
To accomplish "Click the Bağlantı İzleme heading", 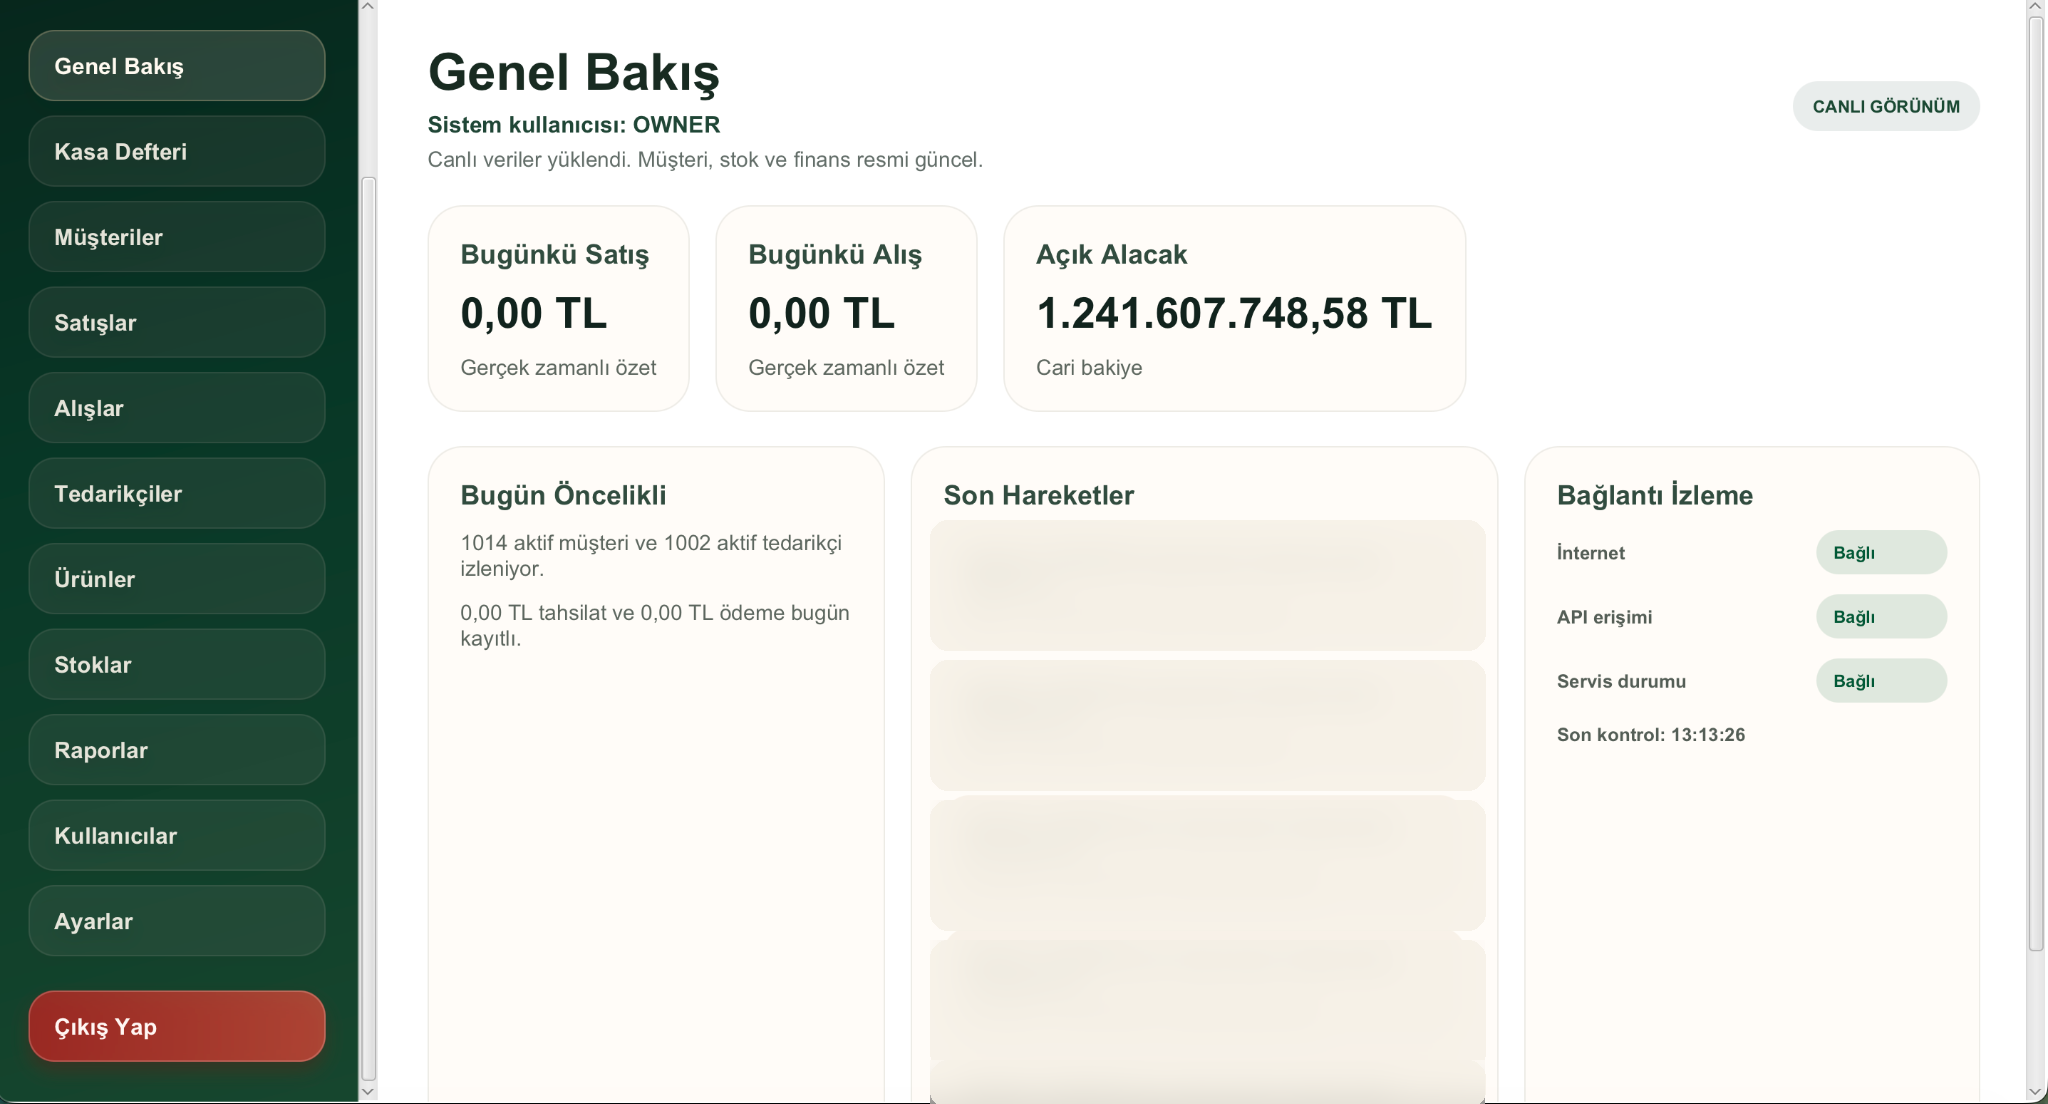I will click(x=1654, y=495).
